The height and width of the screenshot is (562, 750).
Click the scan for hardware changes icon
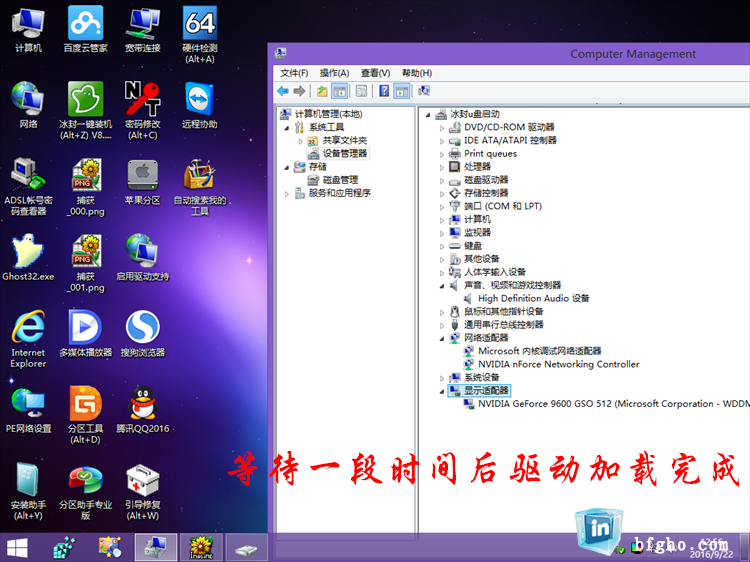coord(424,91)
